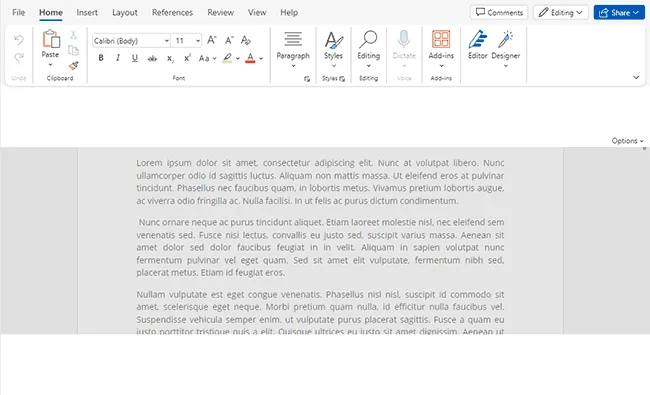Open the Designer wand icon
650x395 pixels.
click(505, 39)
